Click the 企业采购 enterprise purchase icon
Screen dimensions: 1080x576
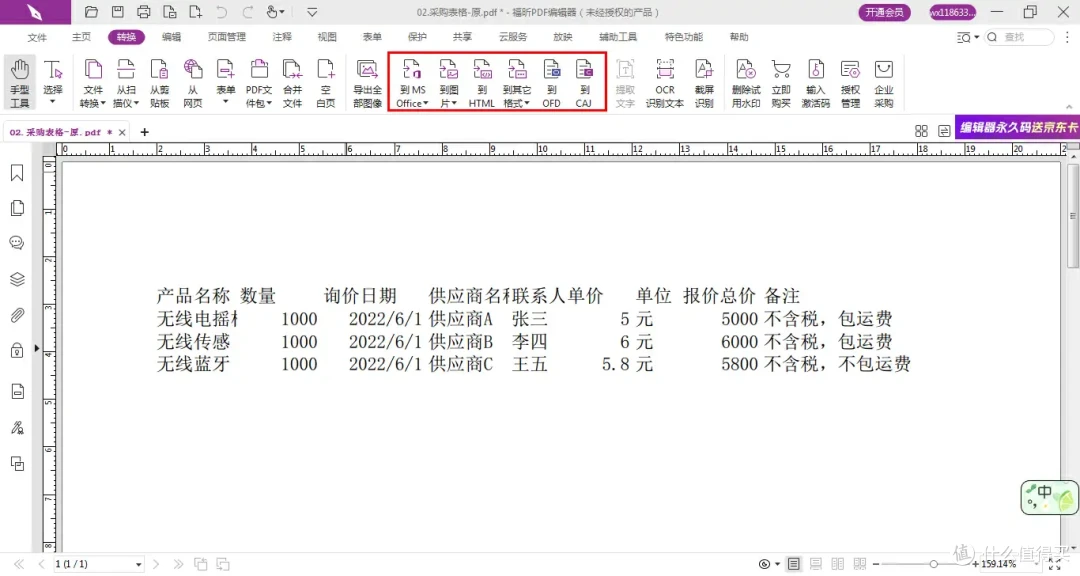[884, 70]
